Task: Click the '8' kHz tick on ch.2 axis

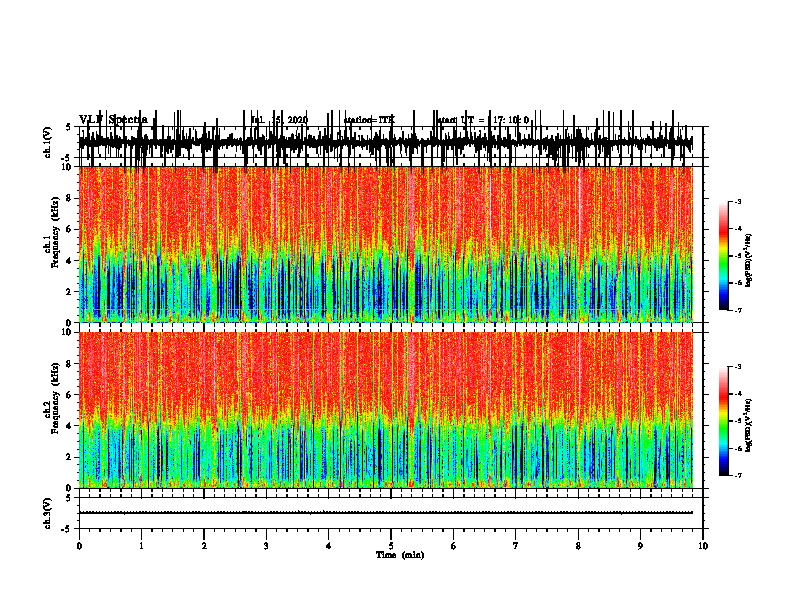Action: tap(70, 364)
